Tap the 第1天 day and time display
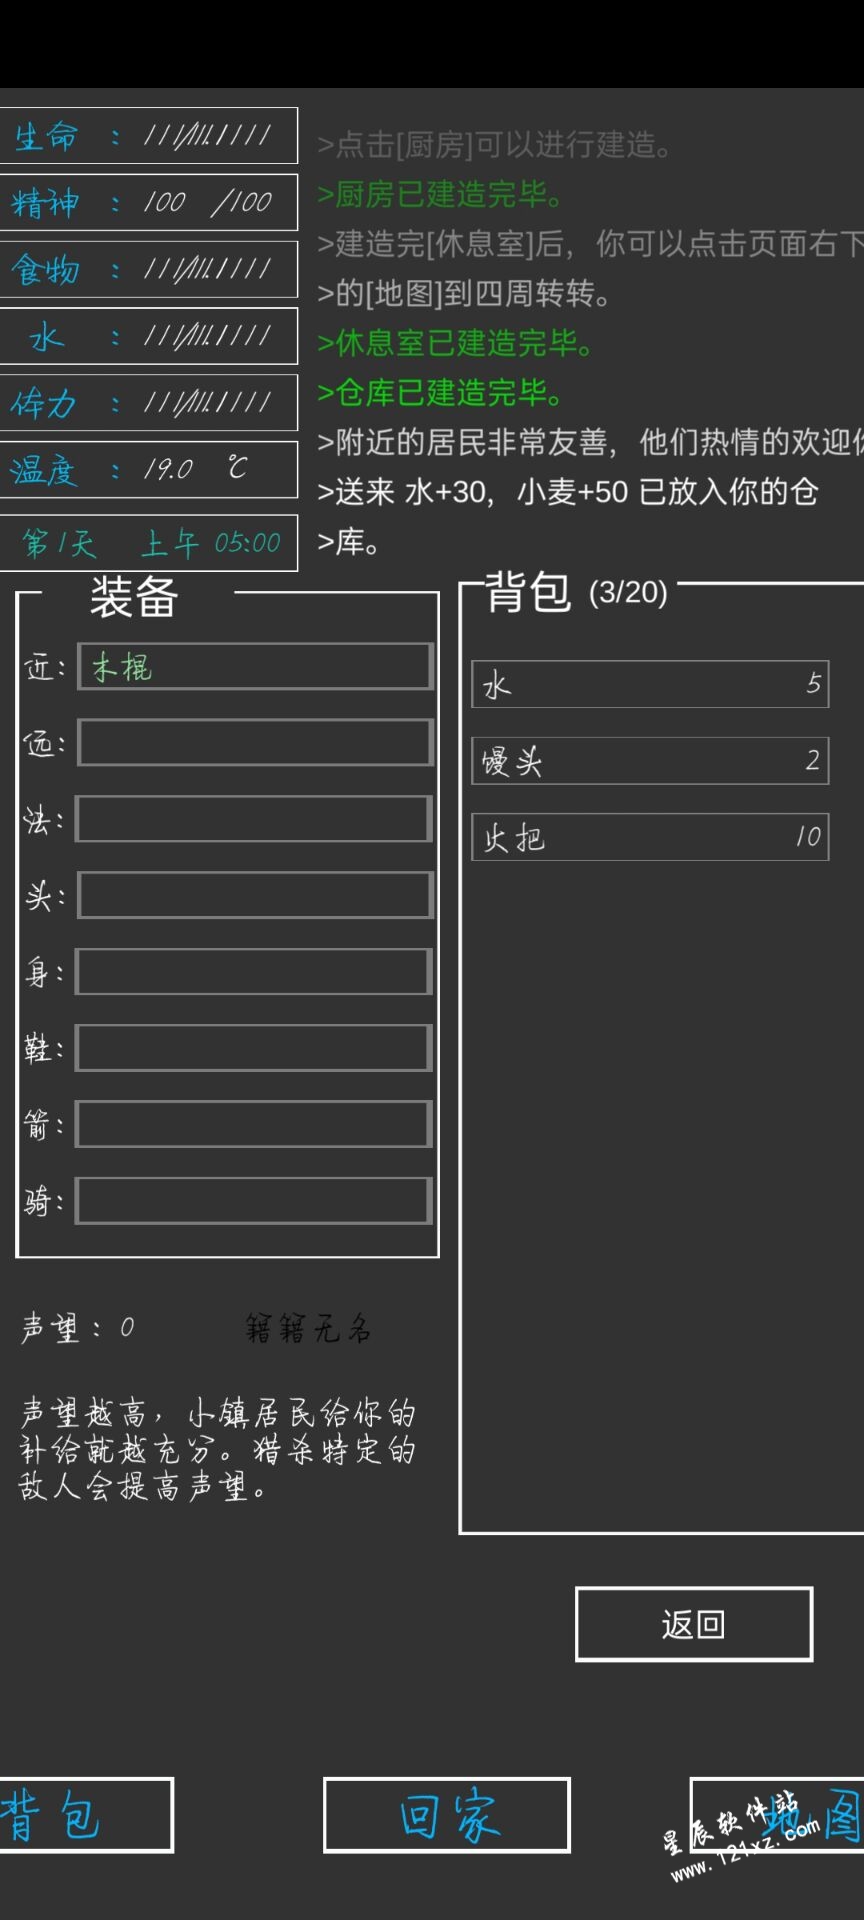 click(148, 543)
